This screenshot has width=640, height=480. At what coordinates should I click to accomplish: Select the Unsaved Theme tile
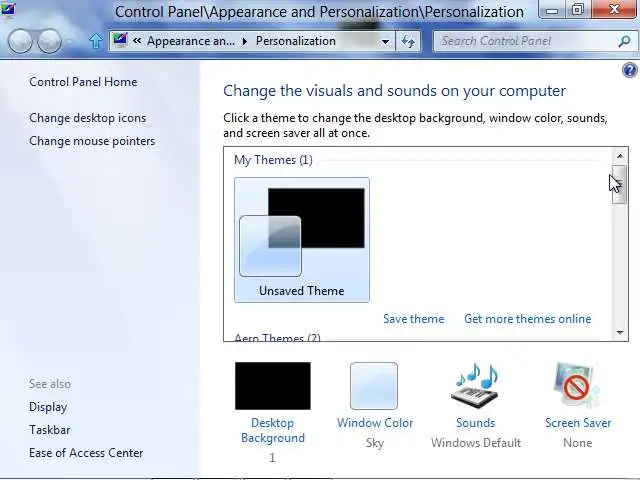[302, 240]
